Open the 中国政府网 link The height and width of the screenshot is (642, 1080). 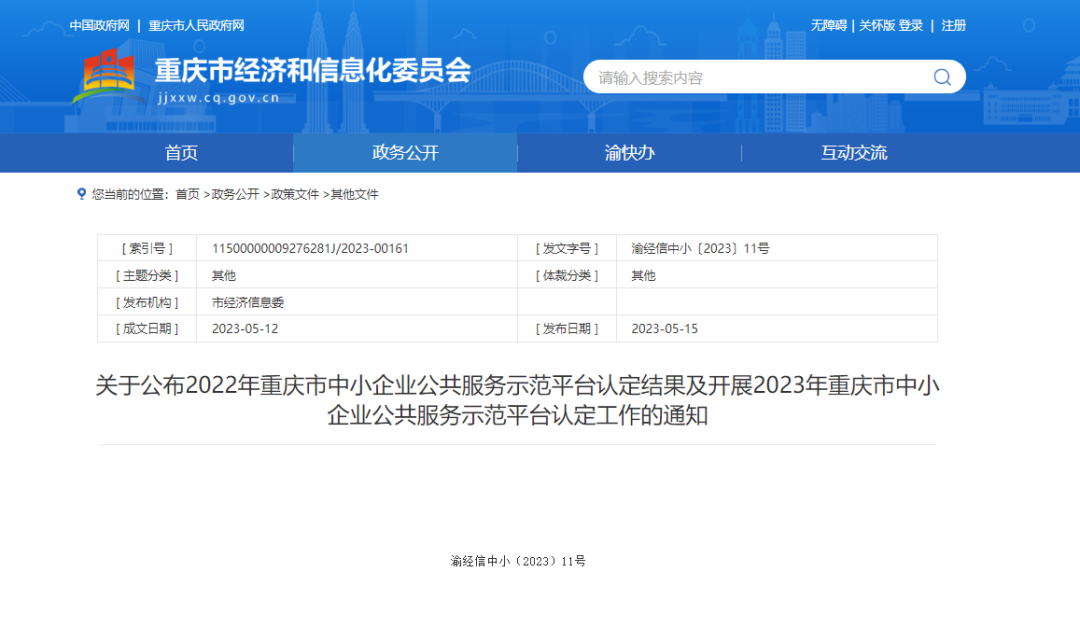pyautogui.click(x=100, y=26)
